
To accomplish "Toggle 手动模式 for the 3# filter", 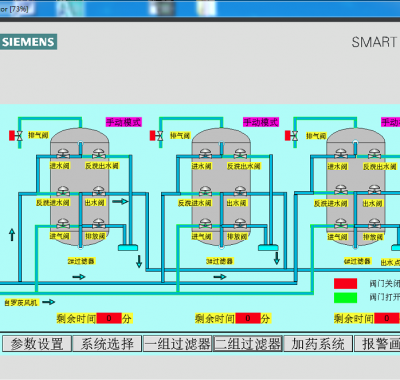I will point(261,122).
